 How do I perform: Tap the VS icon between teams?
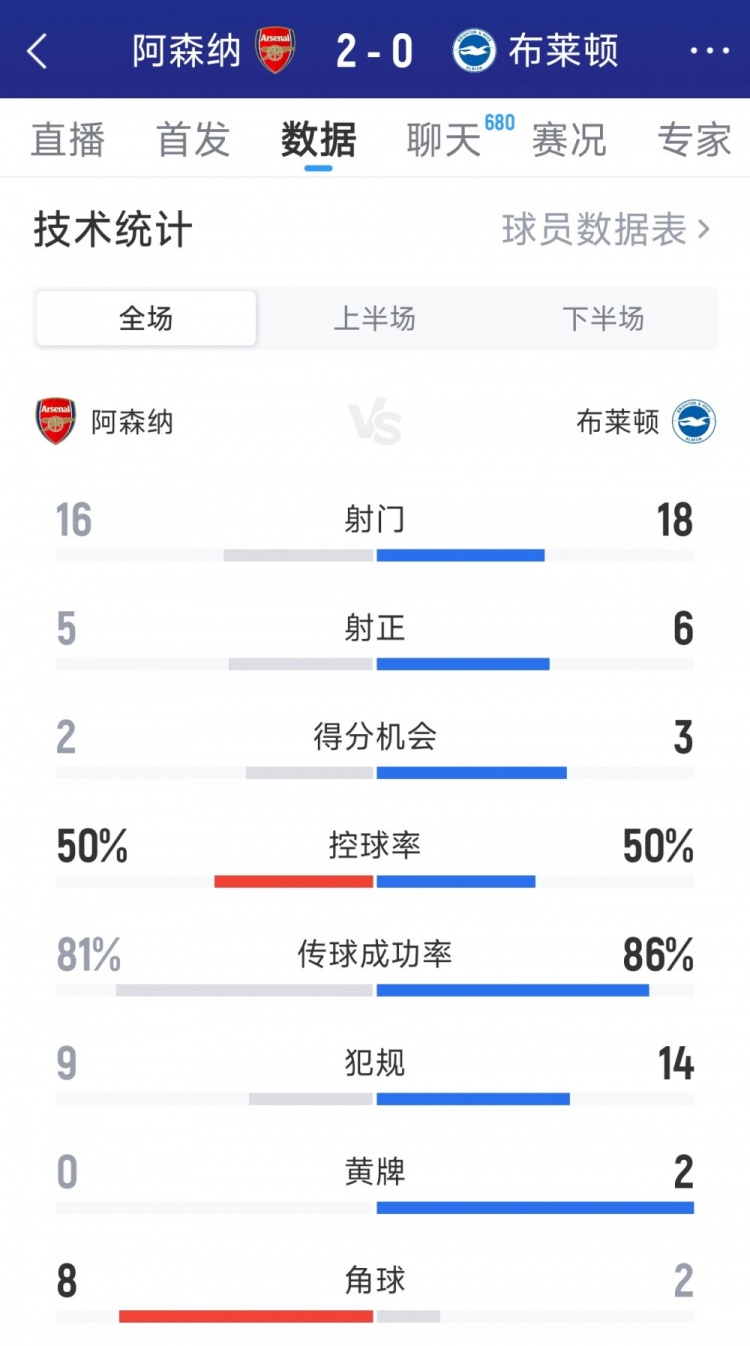tap(375, 422)
